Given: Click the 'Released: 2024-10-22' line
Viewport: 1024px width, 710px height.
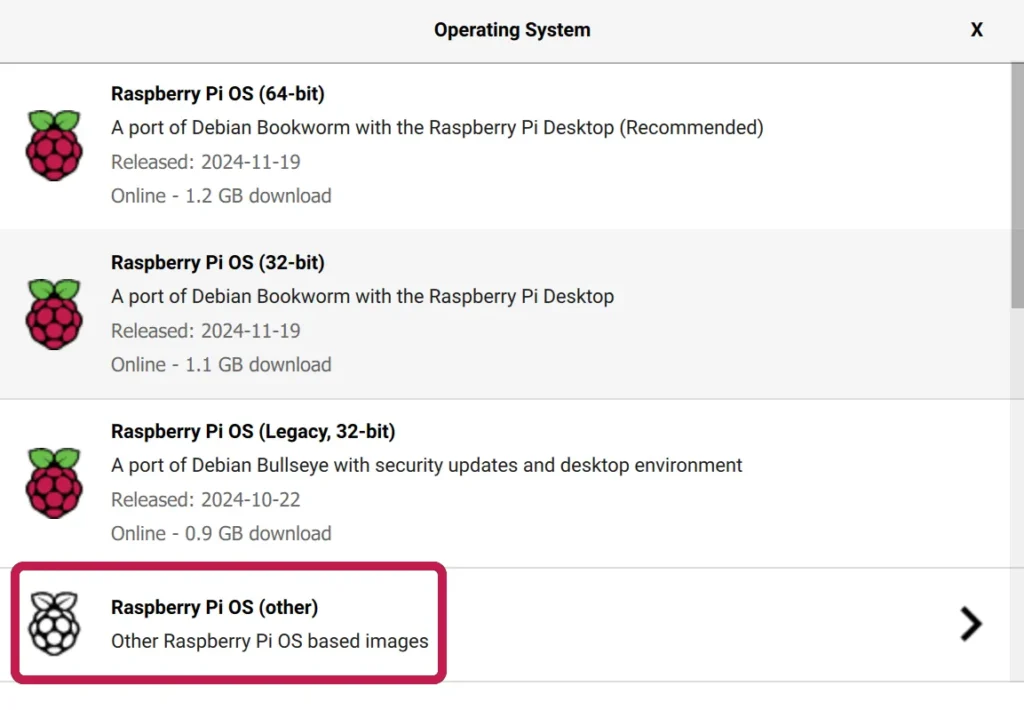Looking at the screenshot, I should tap(205, 500).
